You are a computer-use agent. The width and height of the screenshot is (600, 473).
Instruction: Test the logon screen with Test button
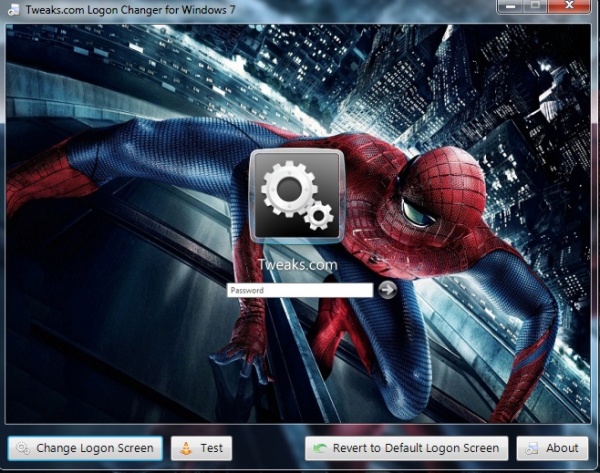201,448
